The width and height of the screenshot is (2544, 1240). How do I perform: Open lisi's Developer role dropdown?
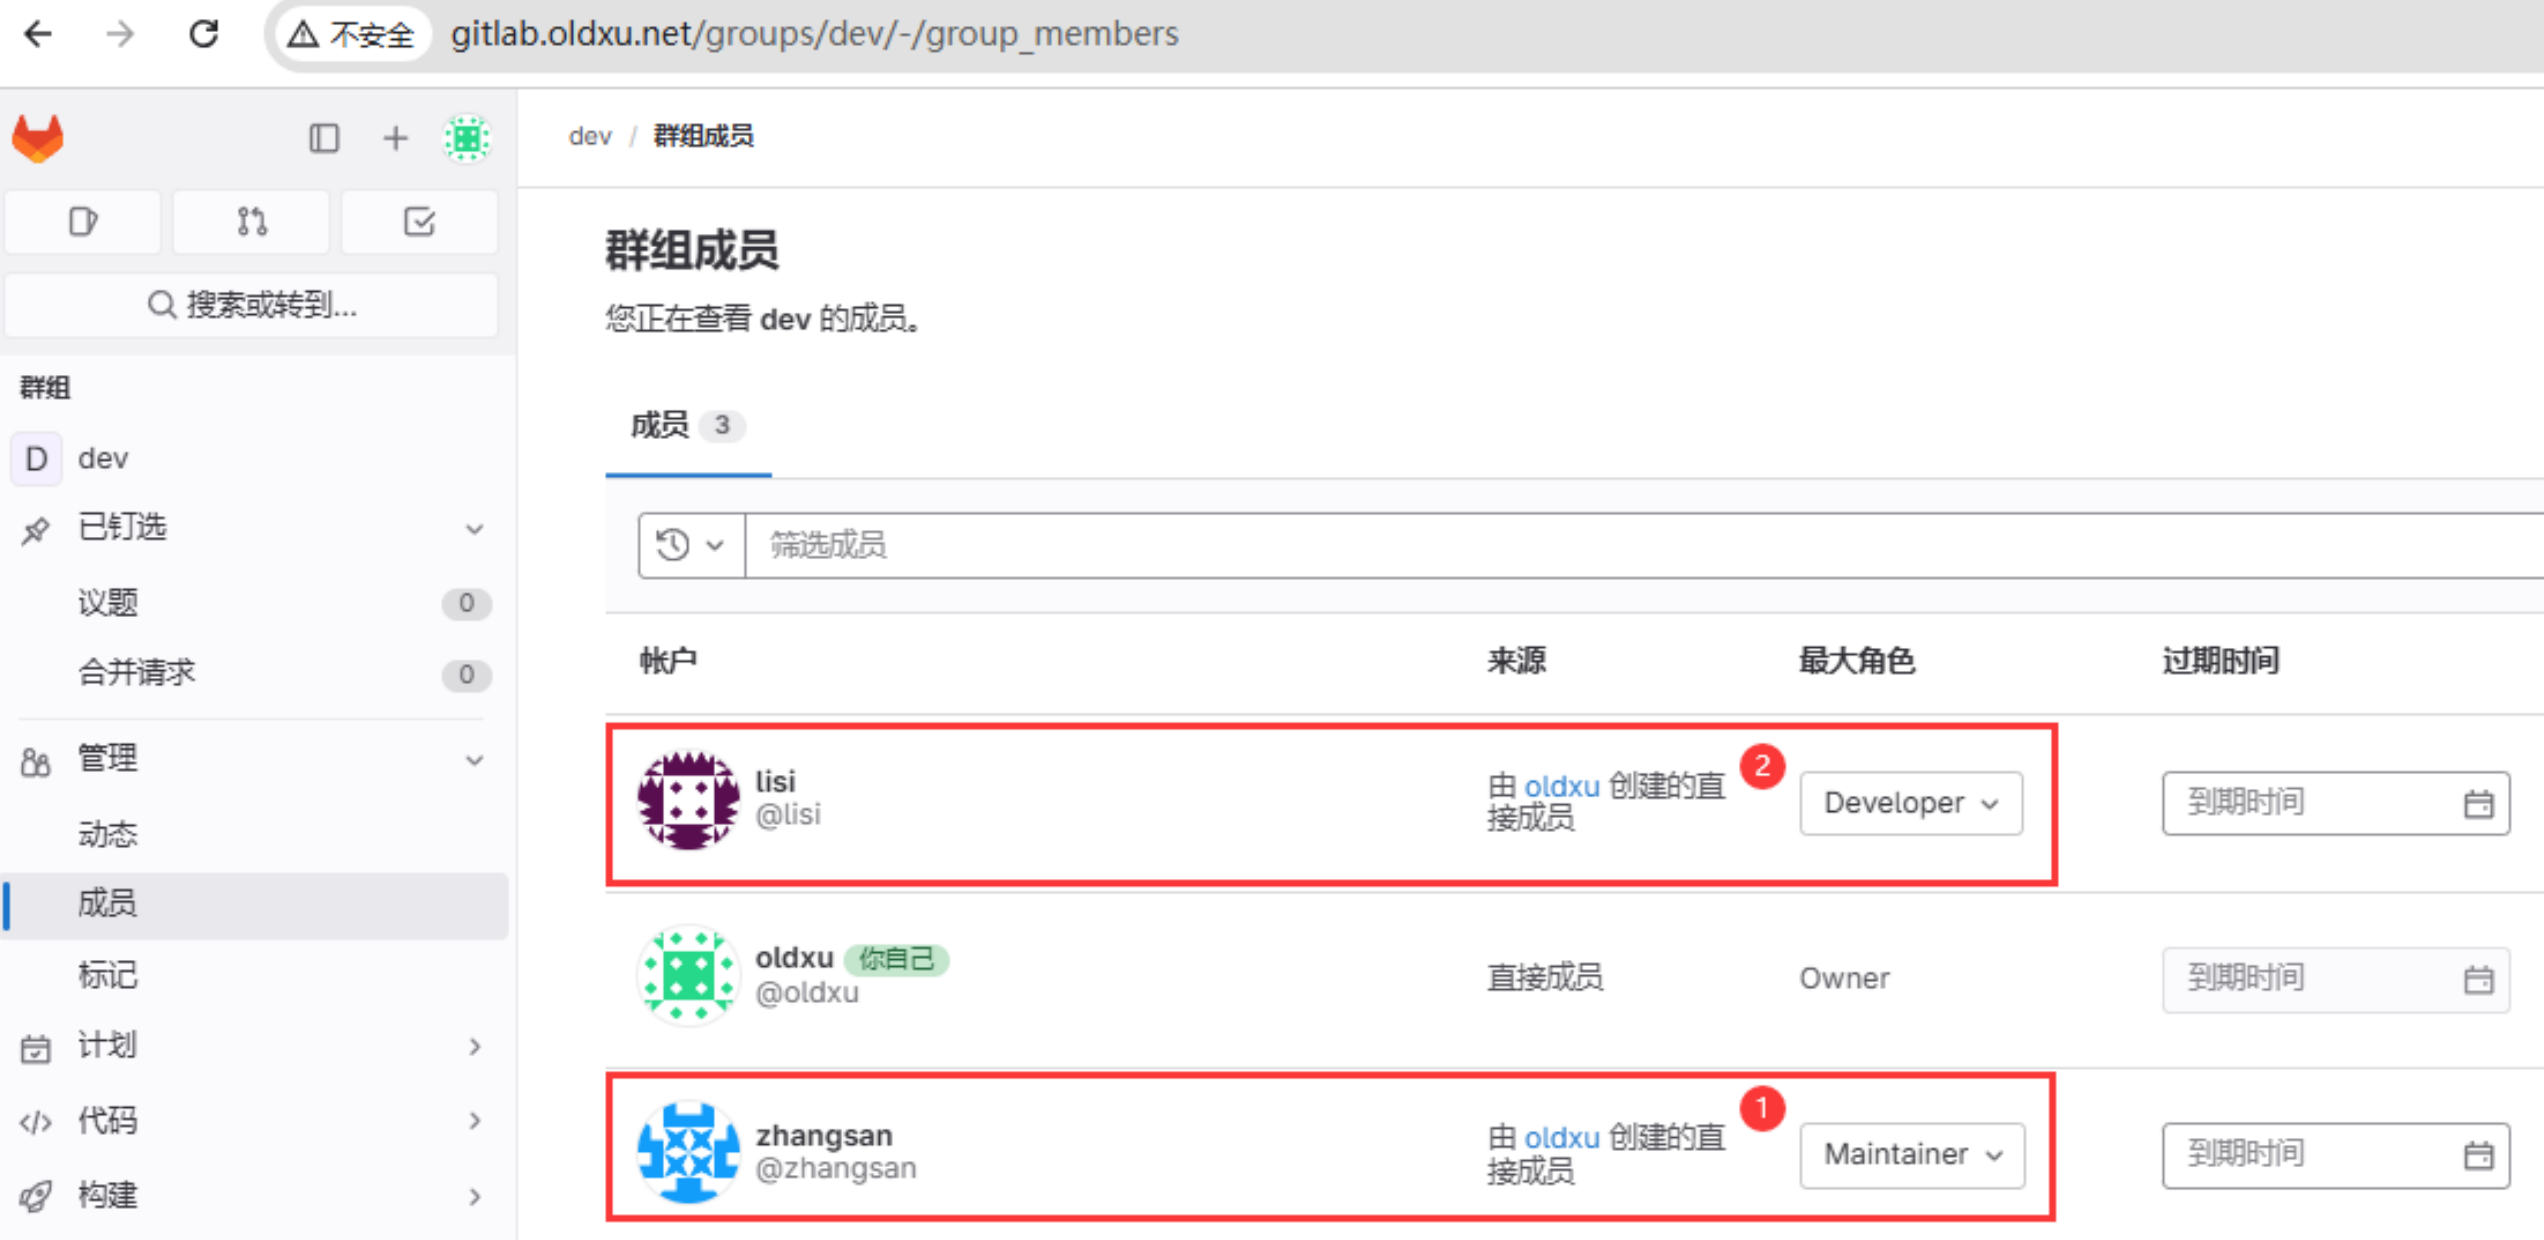pyautogui.click(x=1910, y=803)
